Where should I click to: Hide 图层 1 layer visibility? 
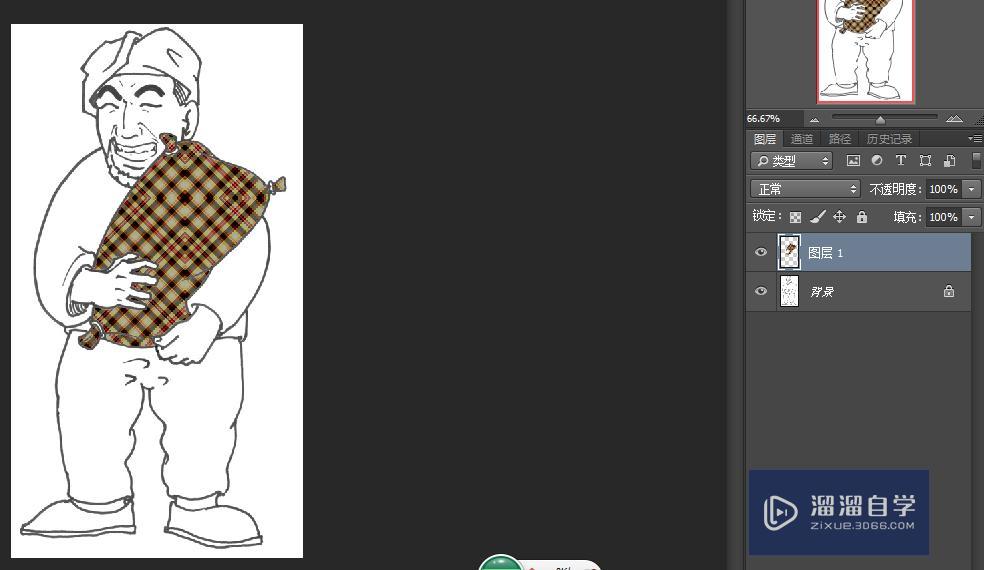[761, 252]
